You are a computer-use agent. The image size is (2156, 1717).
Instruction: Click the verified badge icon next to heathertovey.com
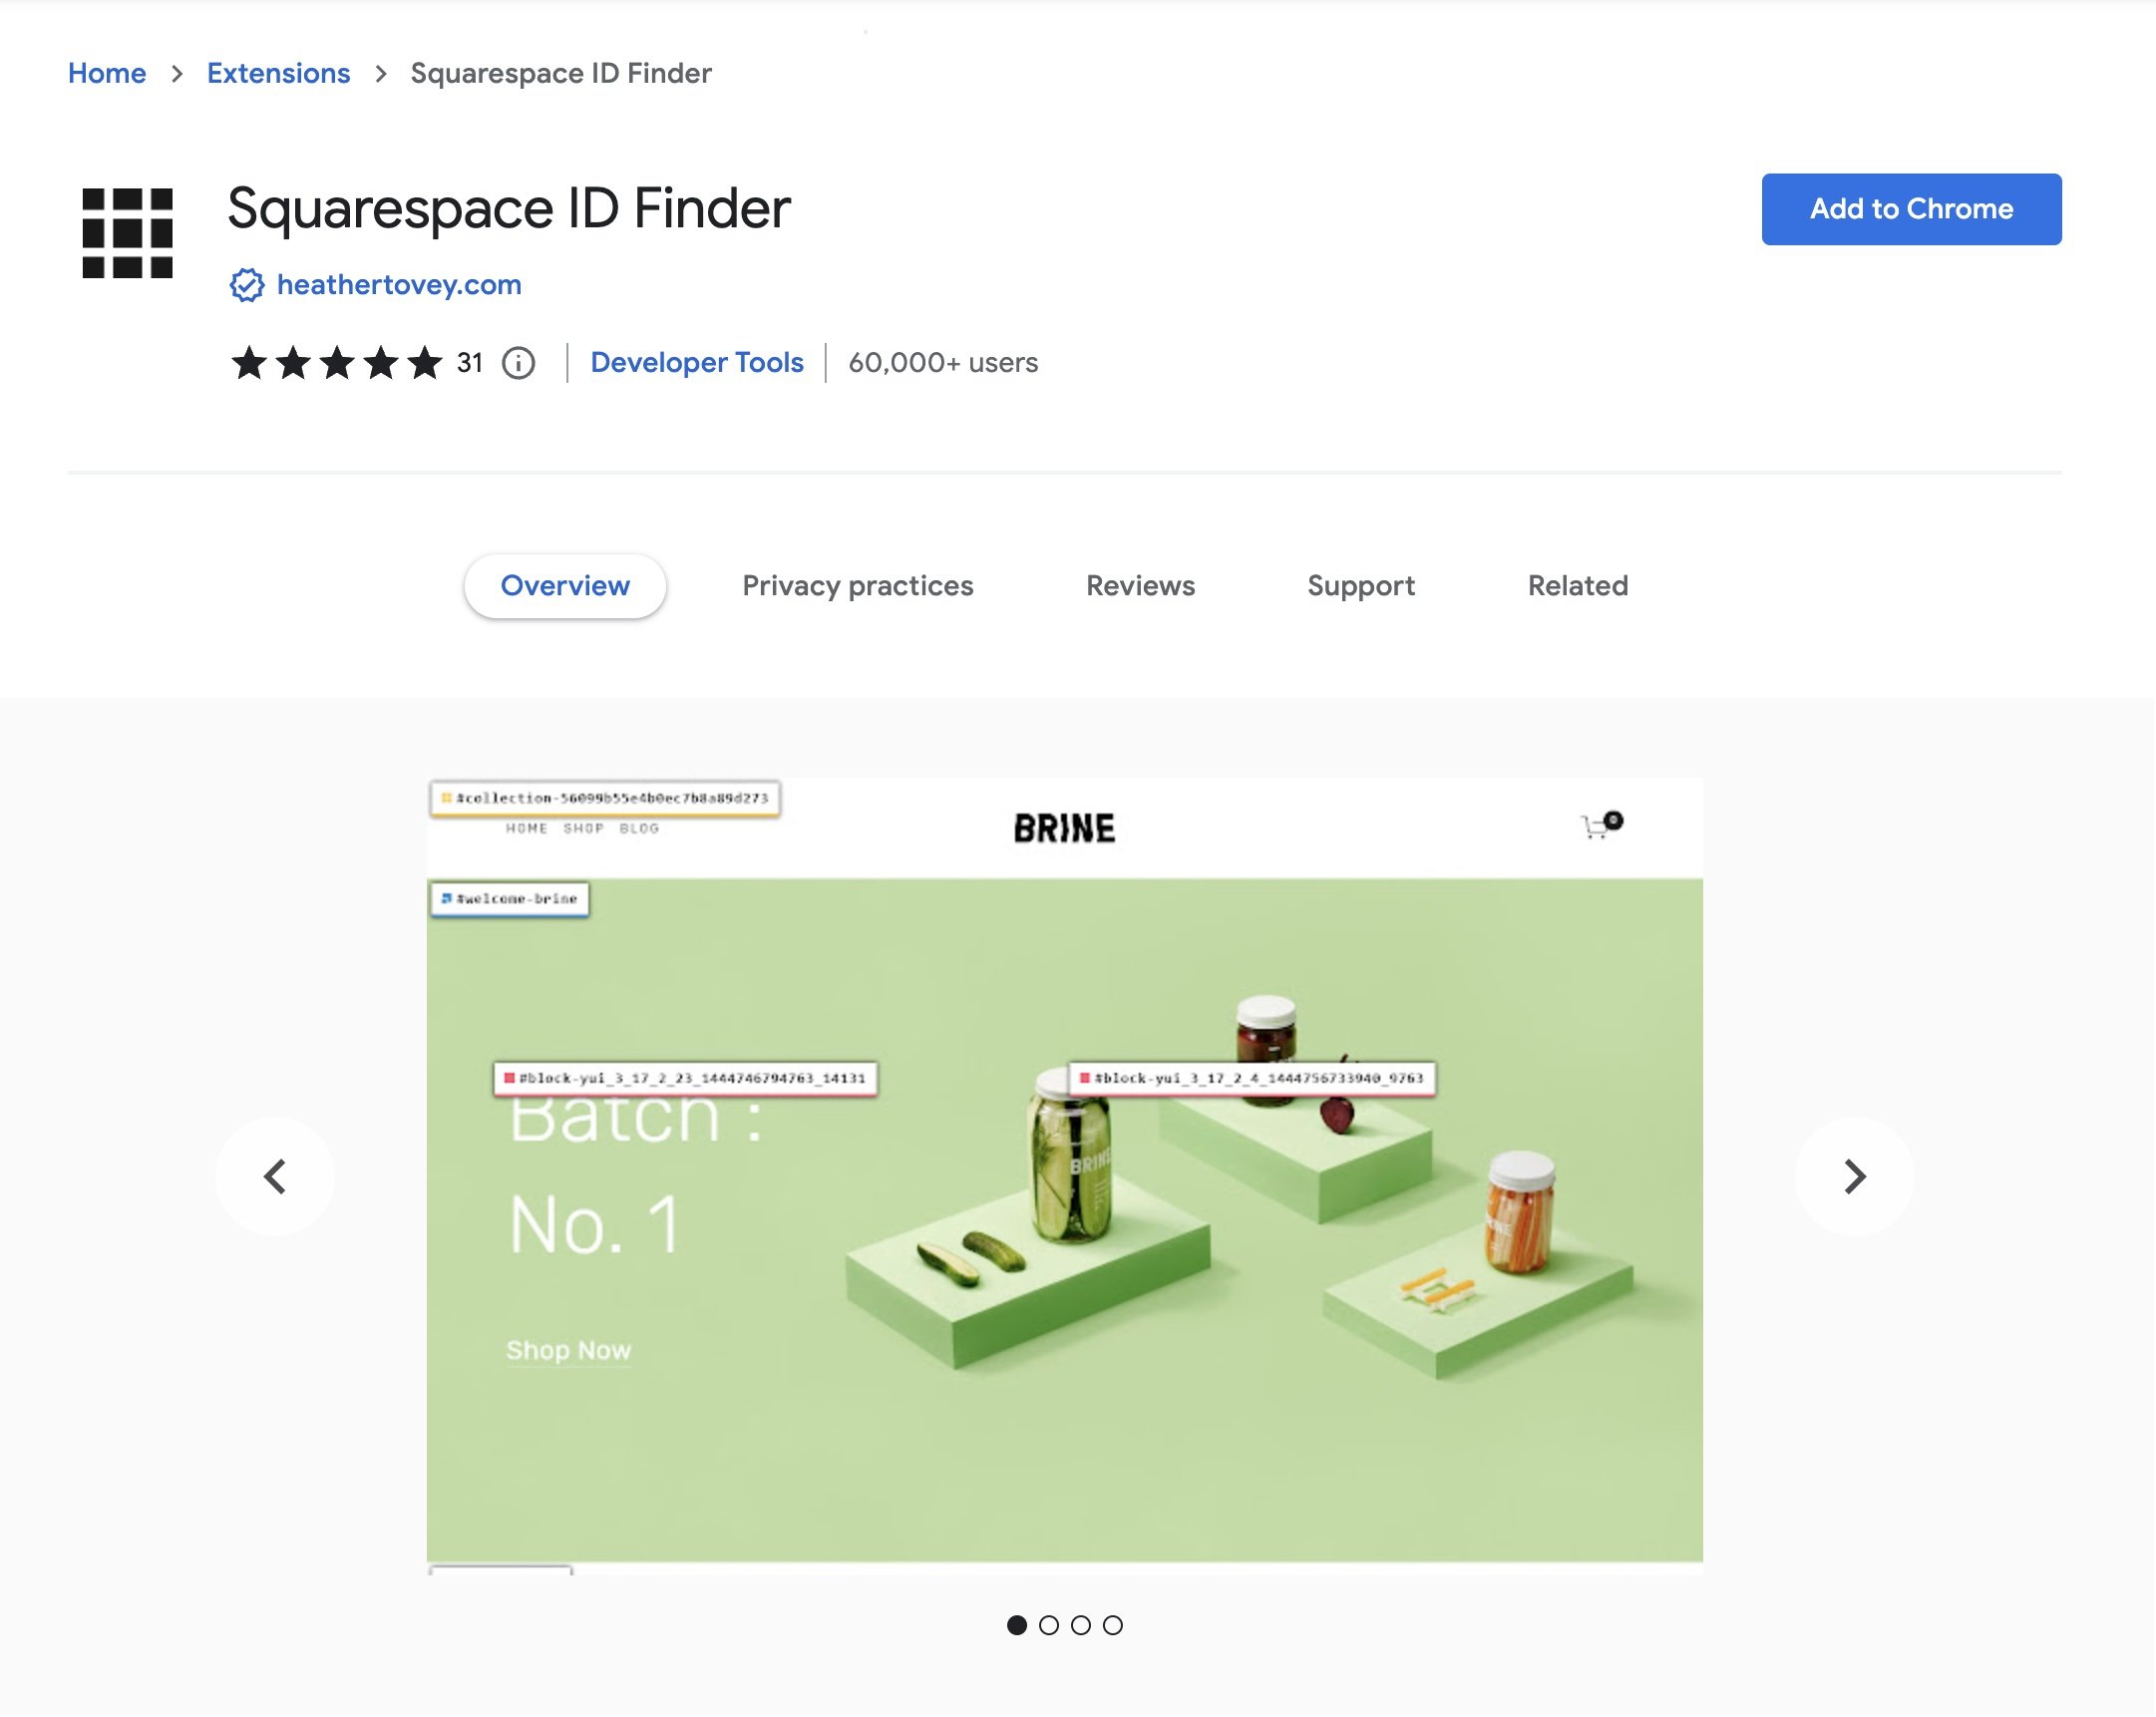[245, 284]
